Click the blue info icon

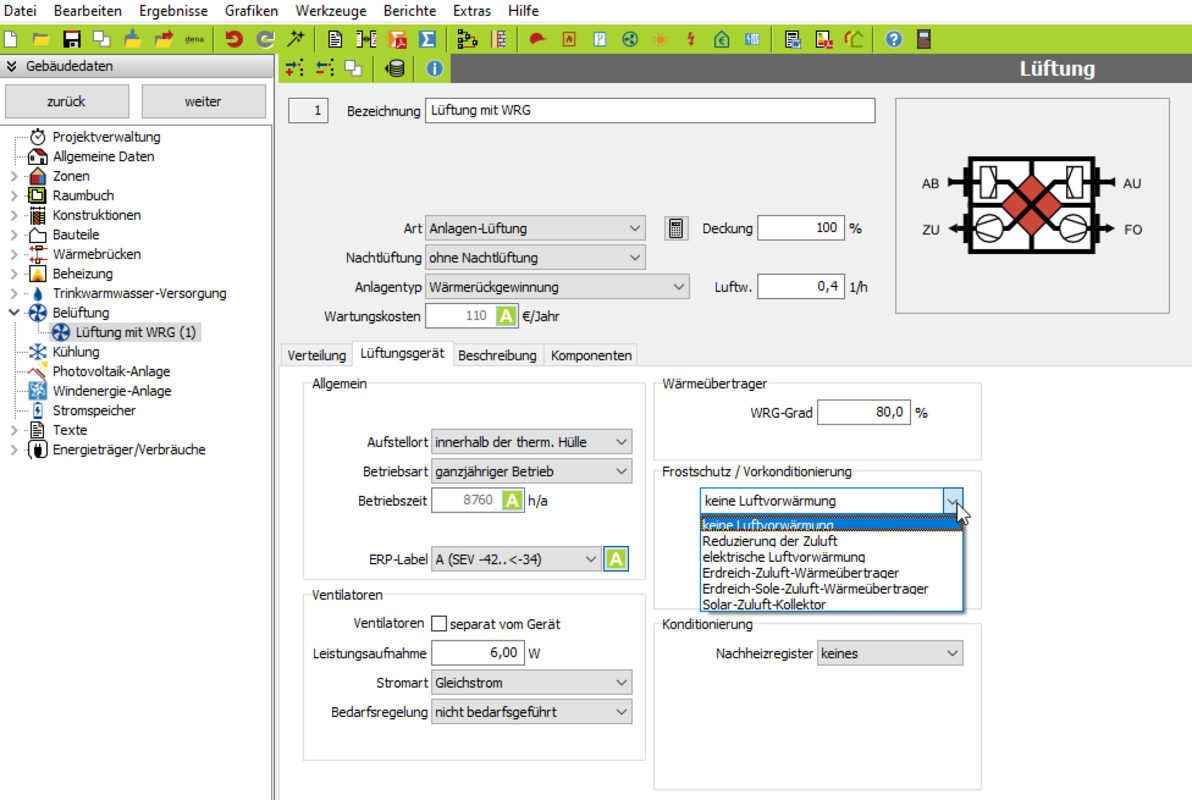pos(434,68)
